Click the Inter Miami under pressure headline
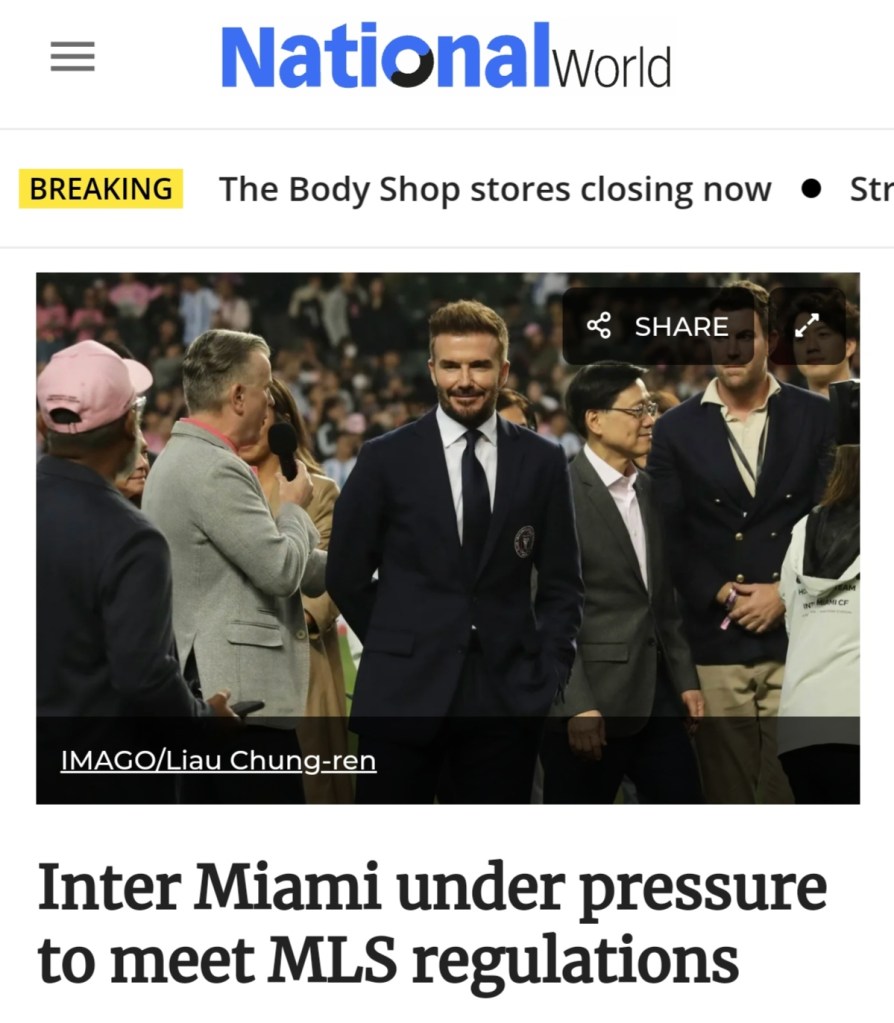 point(432,924)
